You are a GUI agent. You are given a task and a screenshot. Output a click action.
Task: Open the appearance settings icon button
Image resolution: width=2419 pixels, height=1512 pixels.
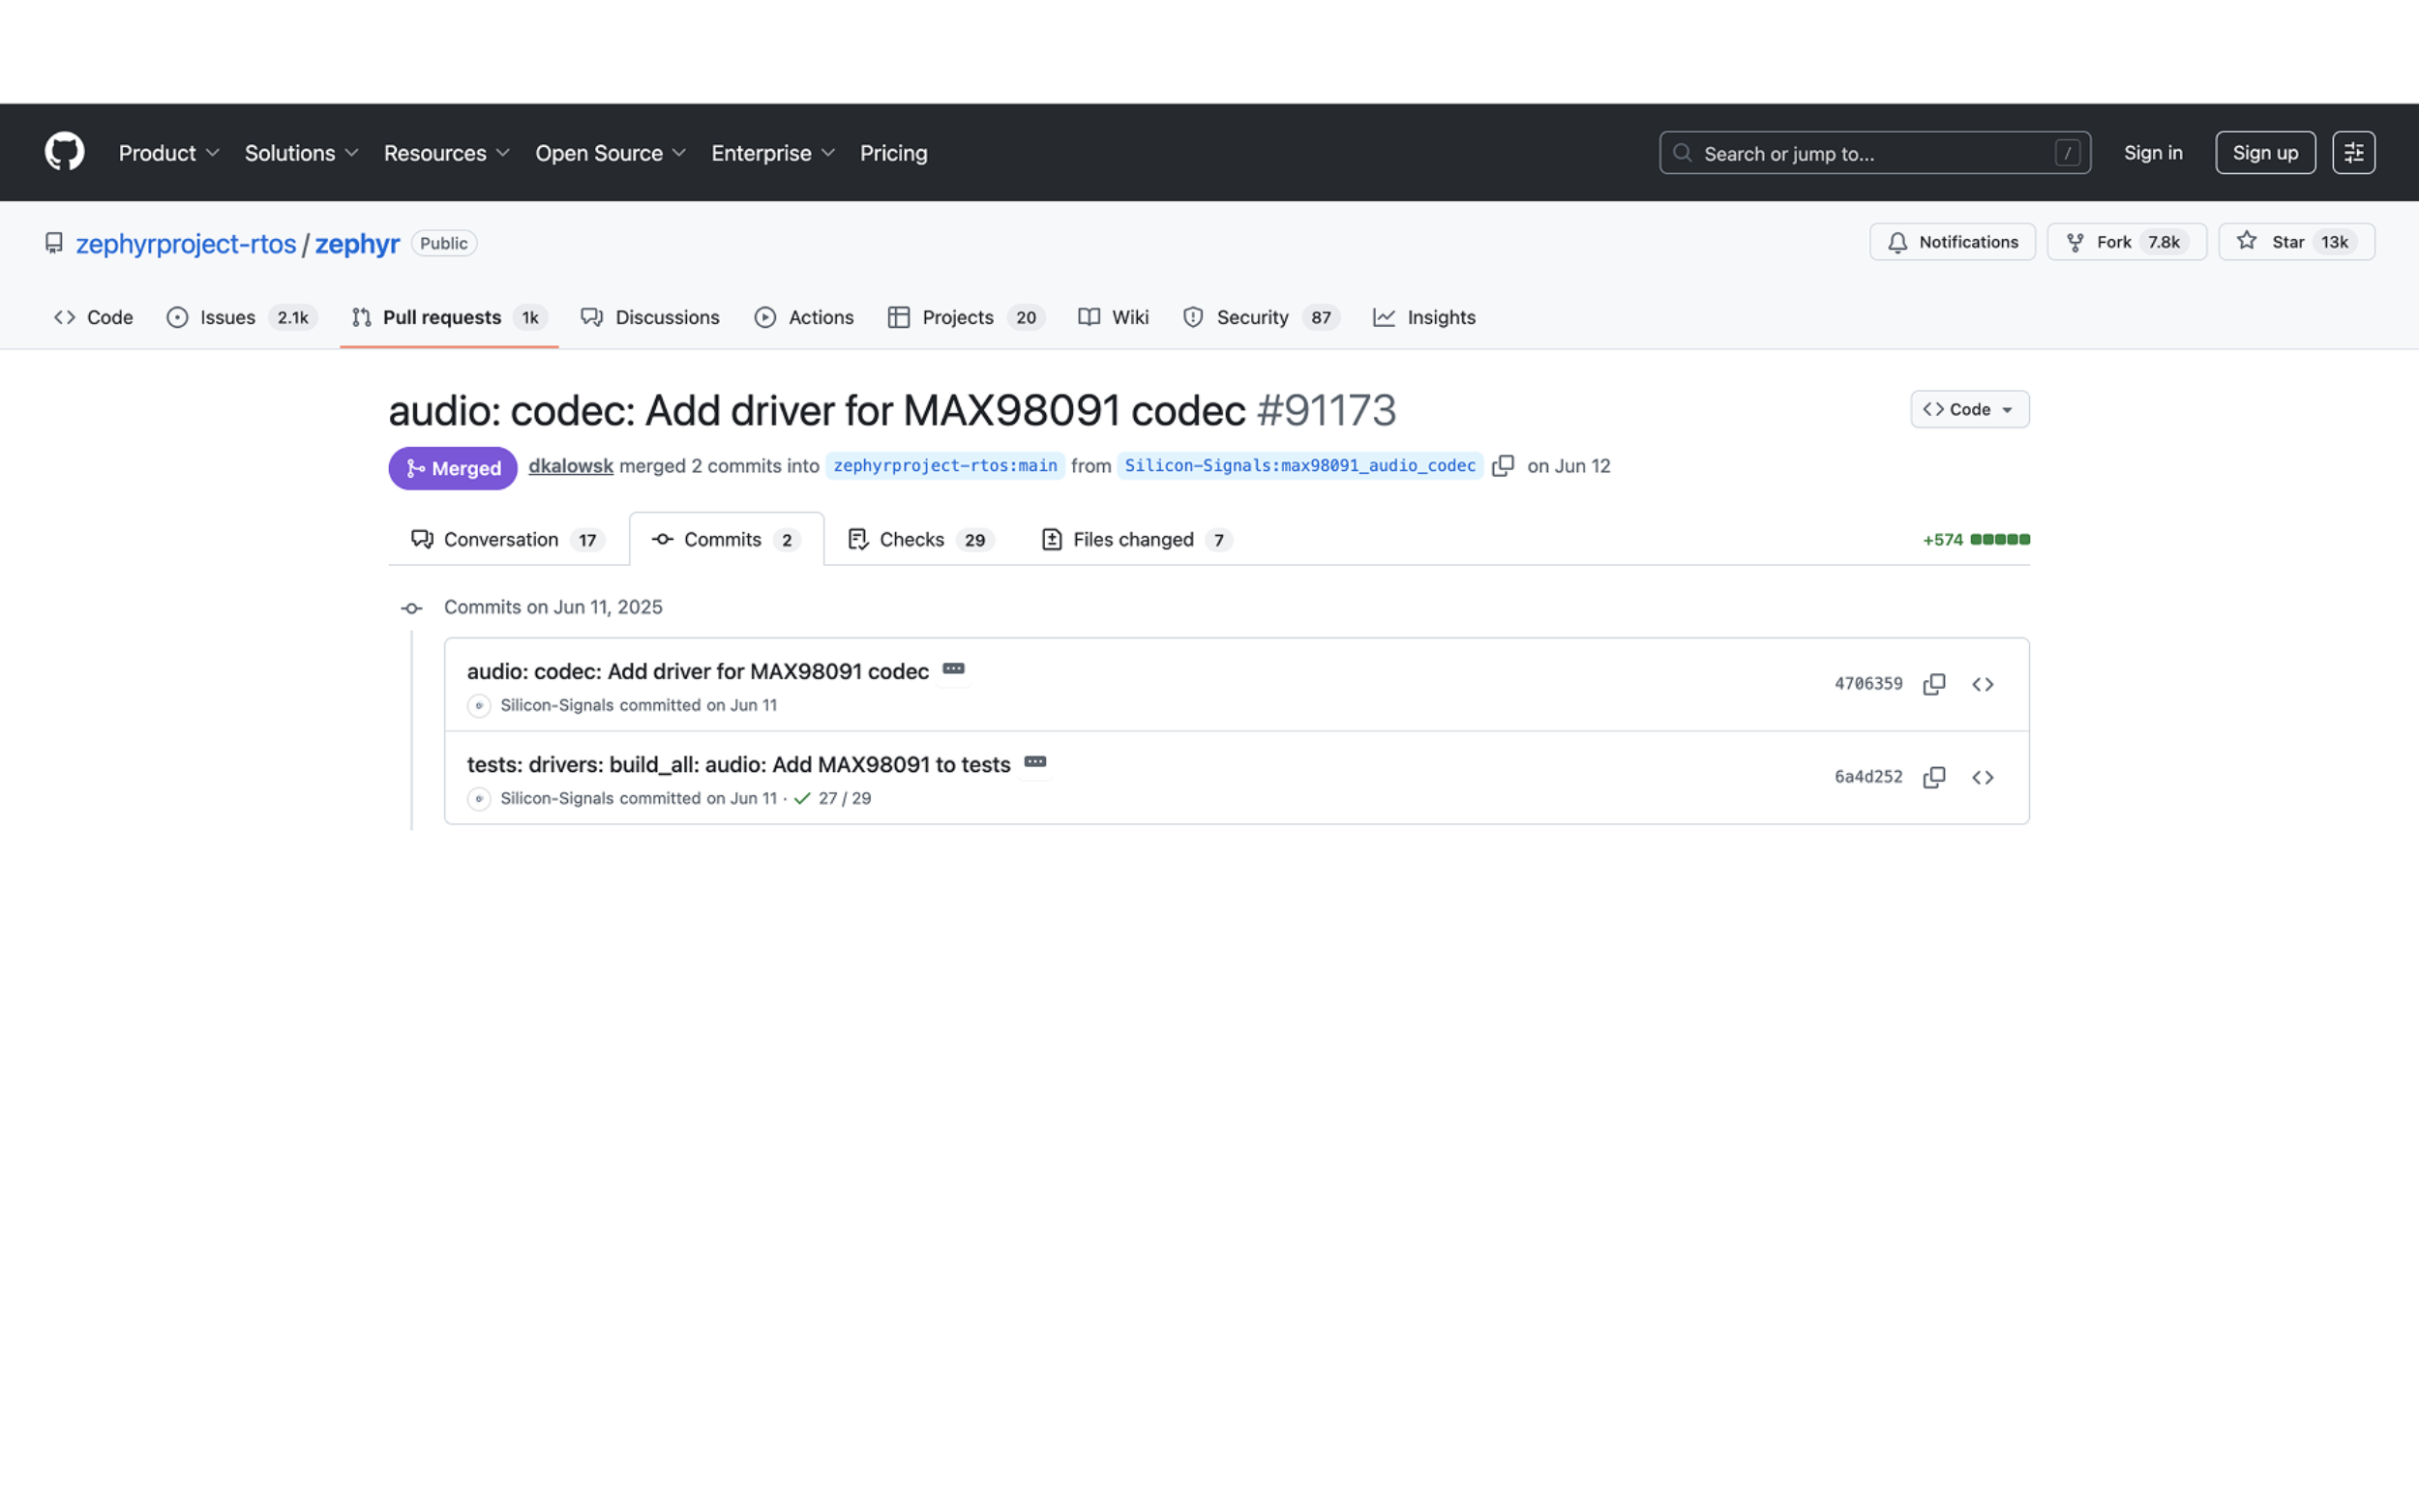click(x=2353, y=153)
